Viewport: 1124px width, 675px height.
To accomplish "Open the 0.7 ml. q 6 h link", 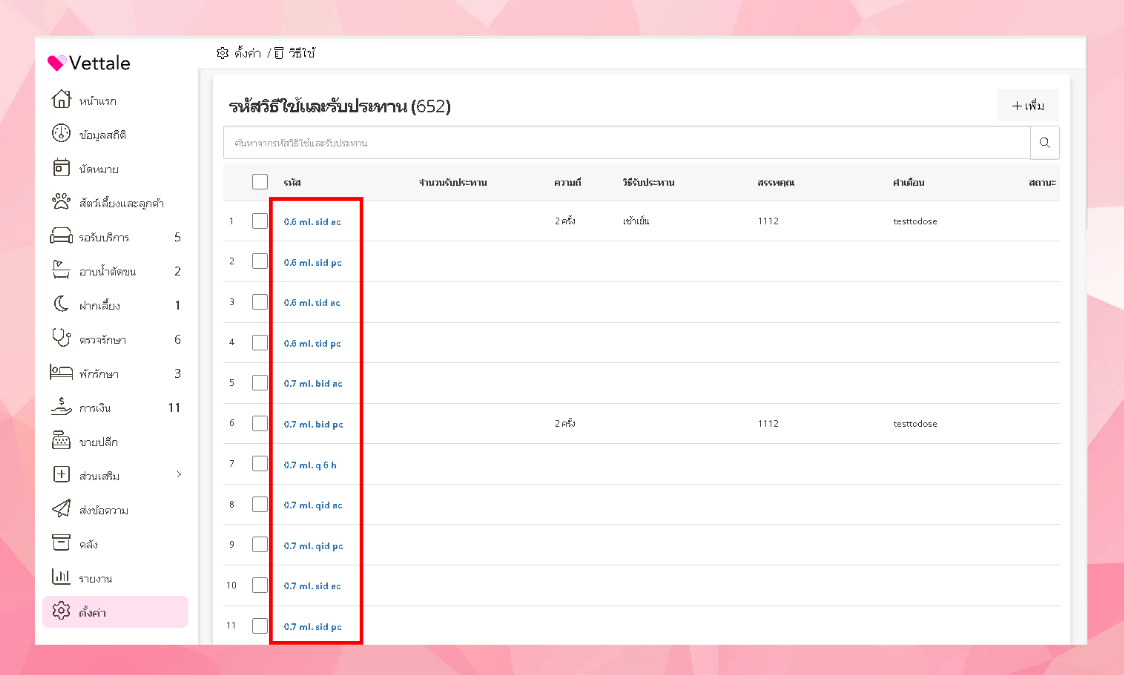I will 310,465.
